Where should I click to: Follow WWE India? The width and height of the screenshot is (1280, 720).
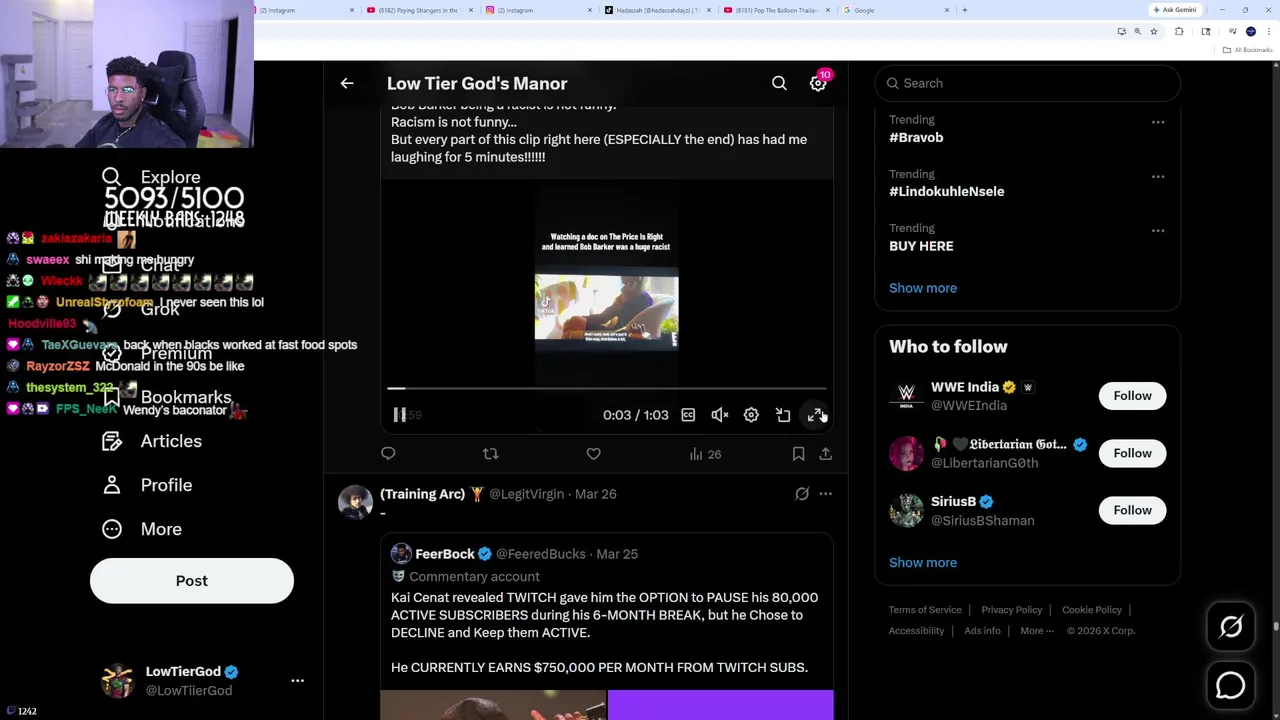coord(1132,396)
